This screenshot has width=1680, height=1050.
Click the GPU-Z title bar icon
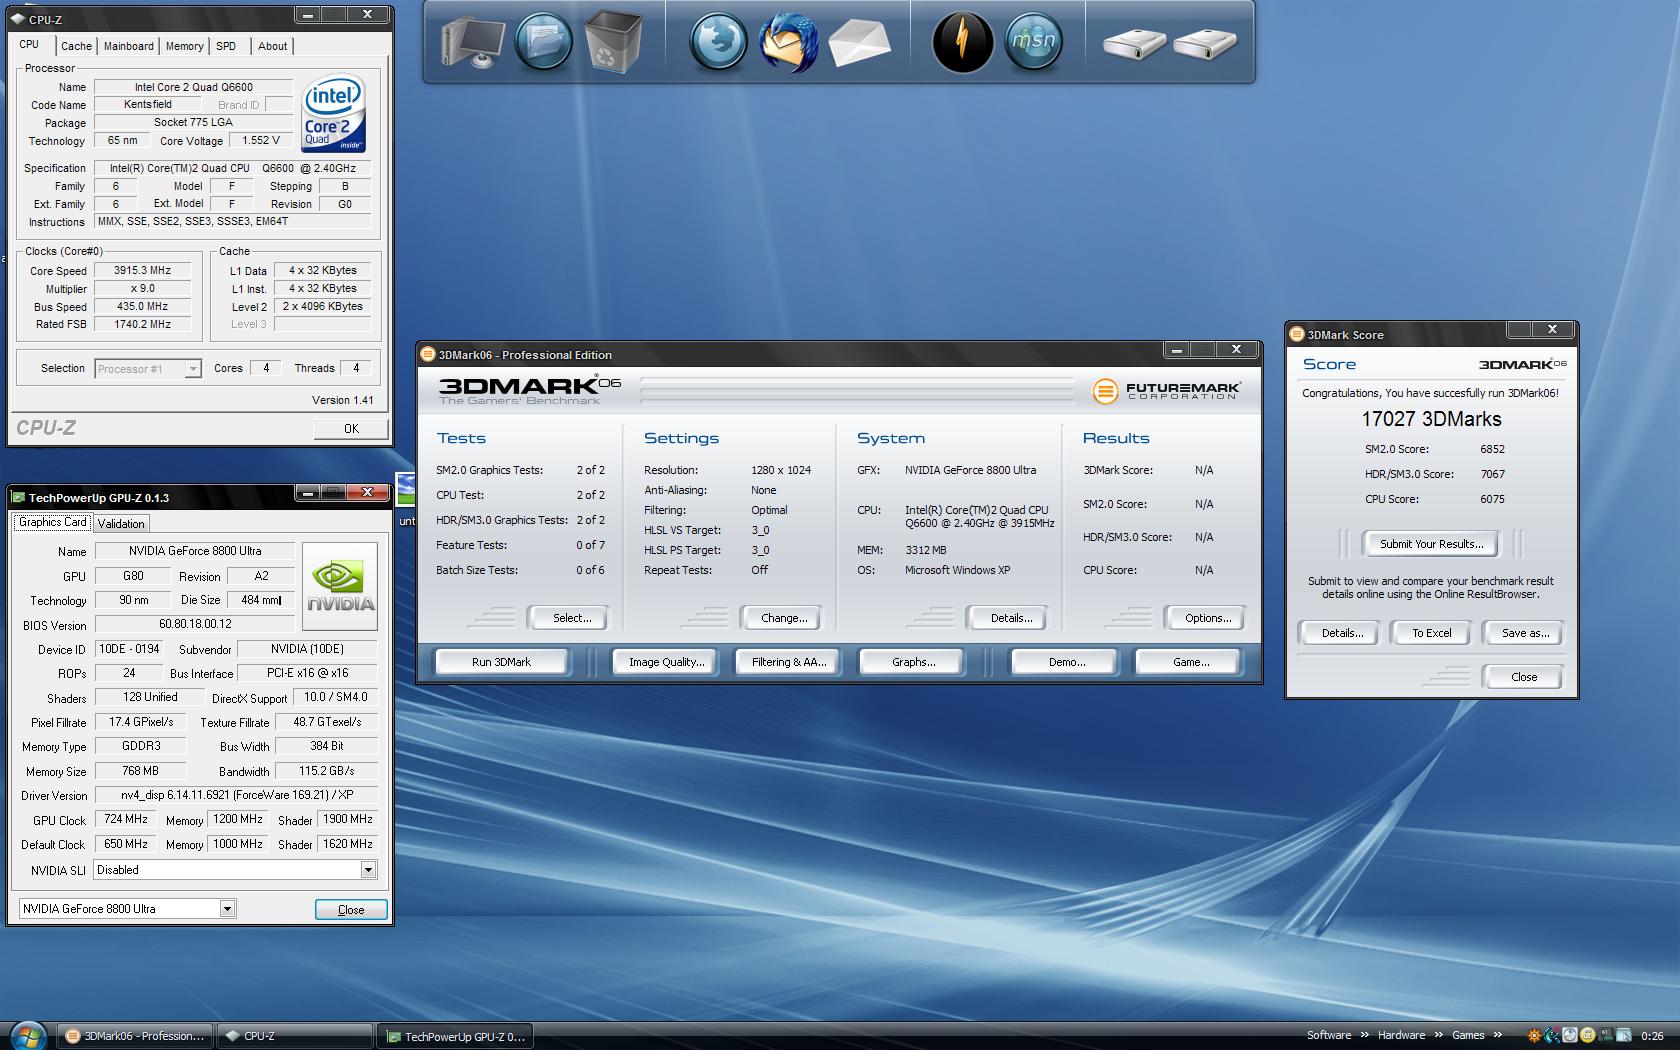[17, 497]
